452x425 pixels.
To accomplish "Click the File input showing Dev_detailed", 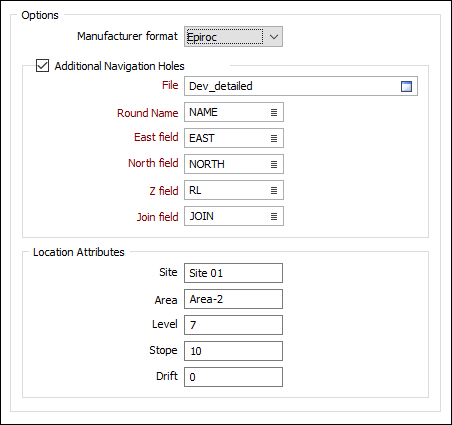I will click(x=301, y=86).
